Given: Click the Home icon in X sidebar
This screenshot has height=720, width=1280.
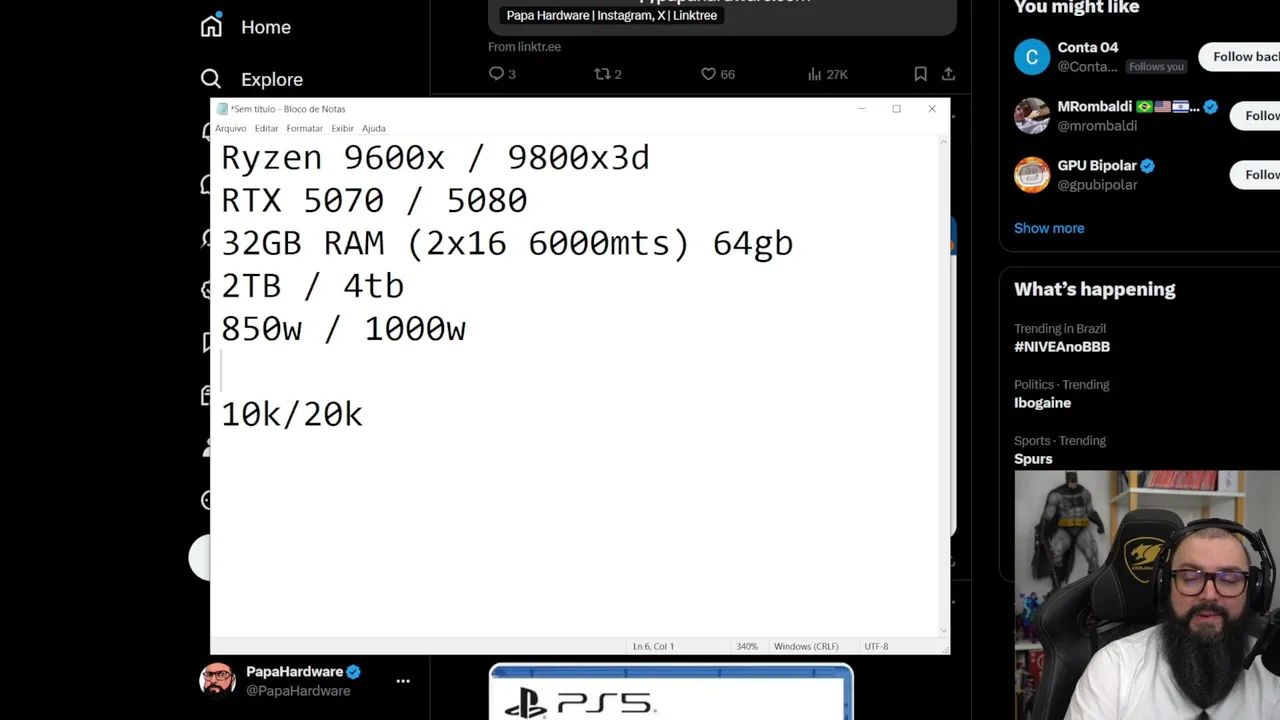Looking at the screenshot, I should (211, 26).
